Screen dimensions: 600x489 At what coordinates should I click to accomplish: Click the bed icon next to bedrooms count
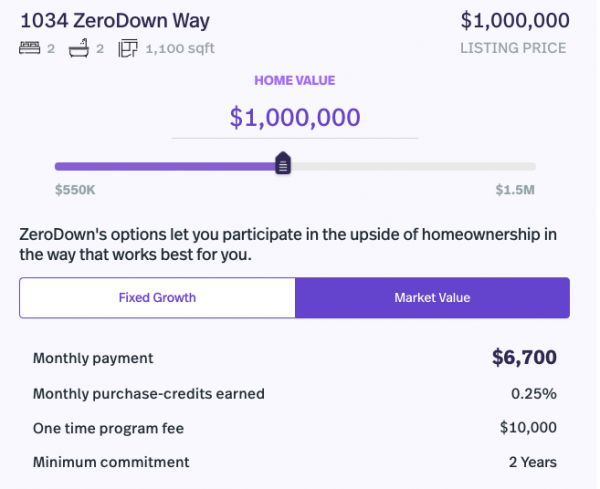click(29, 48)
